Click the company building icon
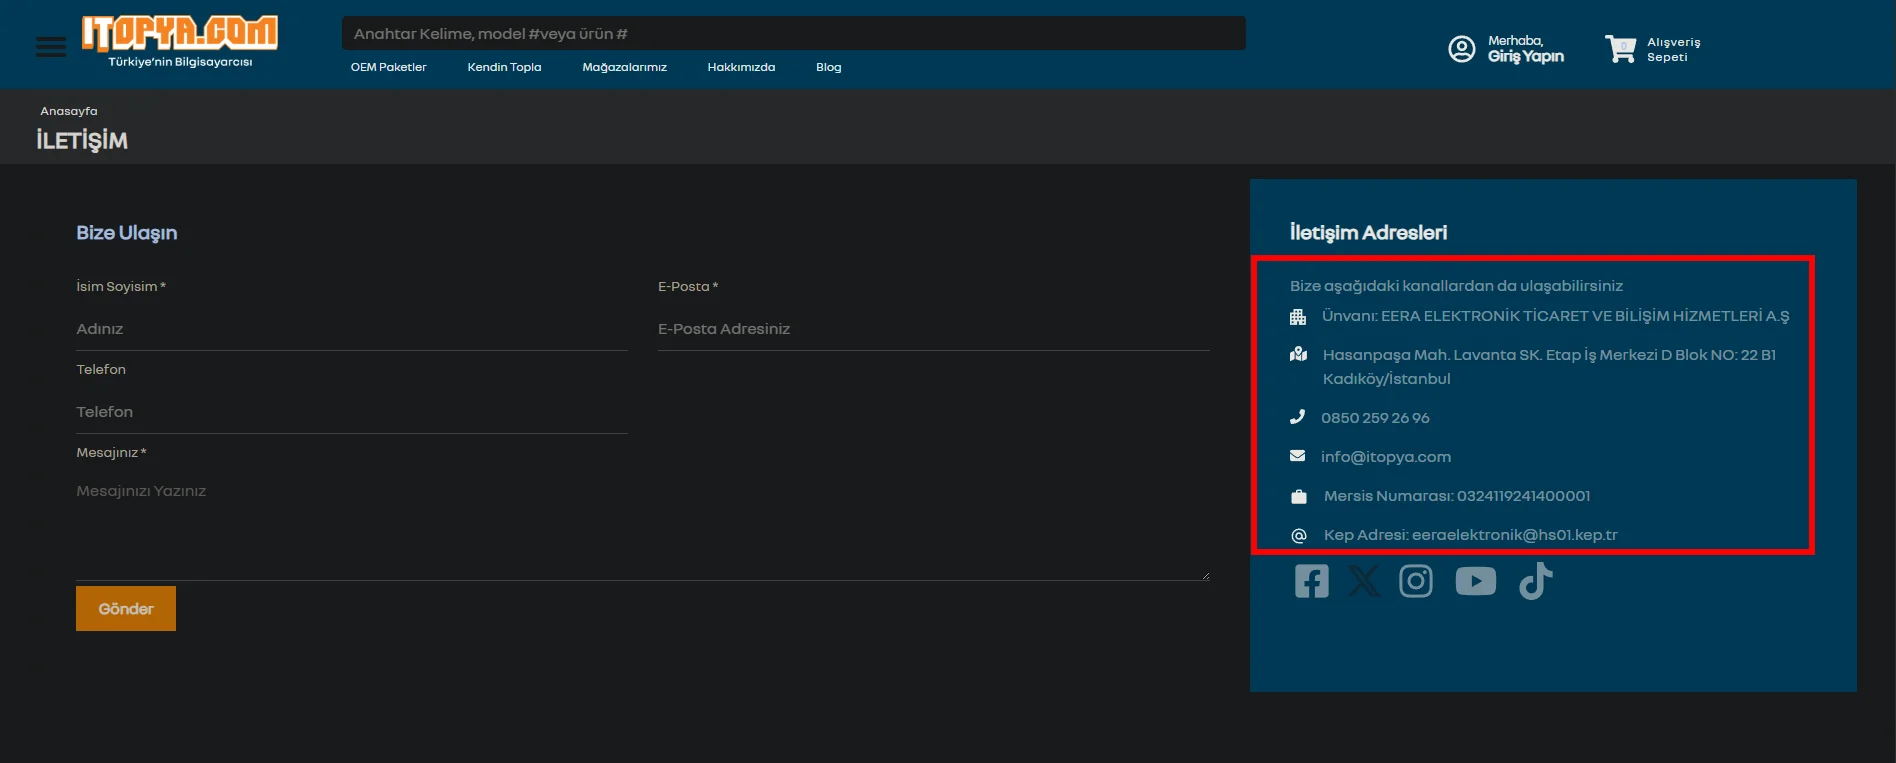 click(1298, 317)
